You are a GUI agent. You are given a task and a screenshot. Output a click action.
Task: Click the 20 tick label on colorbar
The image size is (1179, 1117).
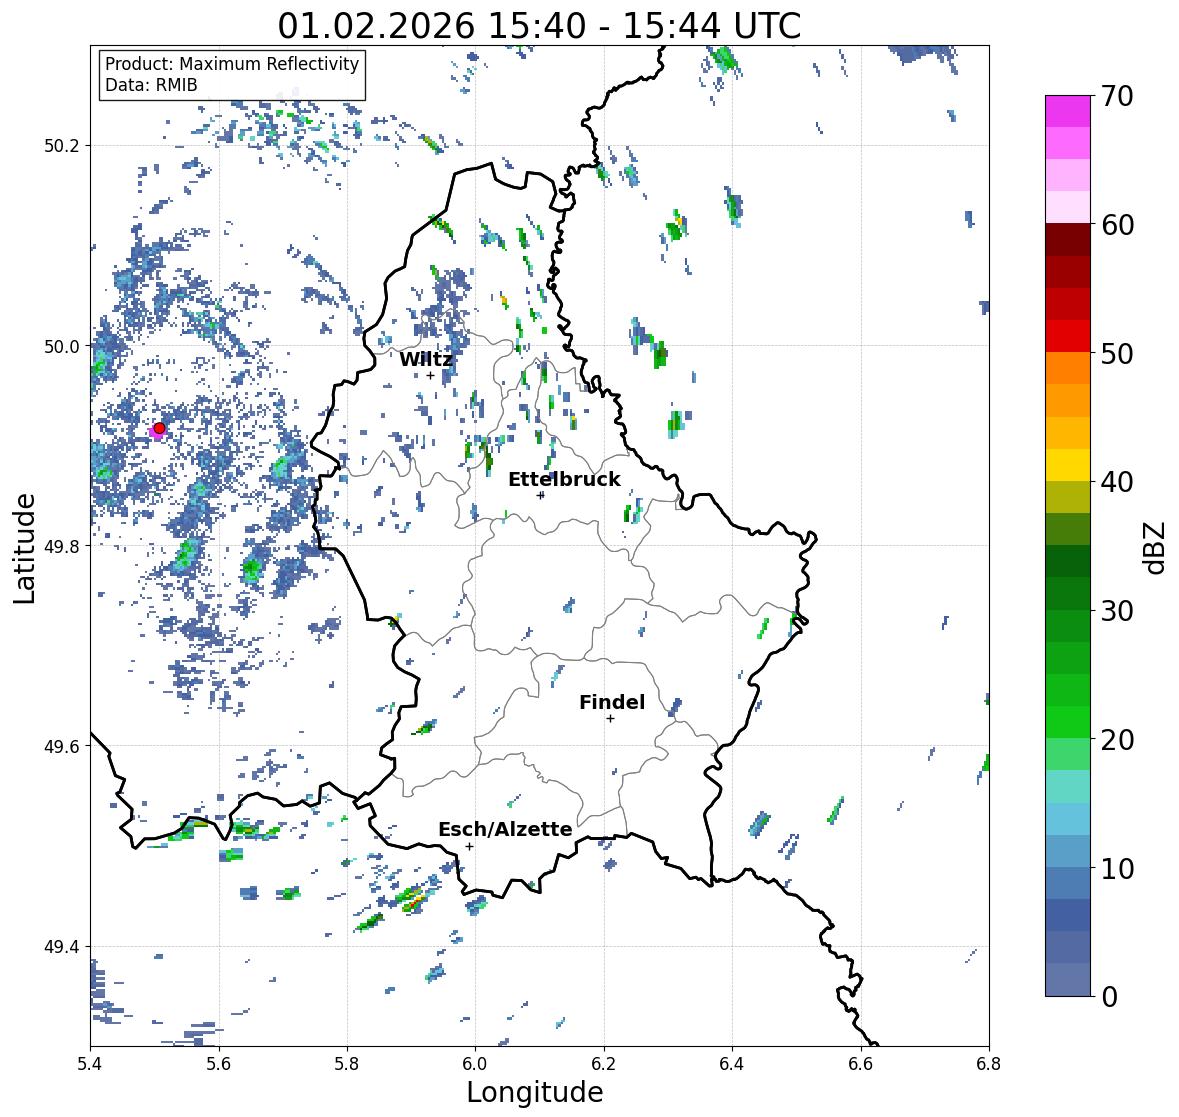1117,740
